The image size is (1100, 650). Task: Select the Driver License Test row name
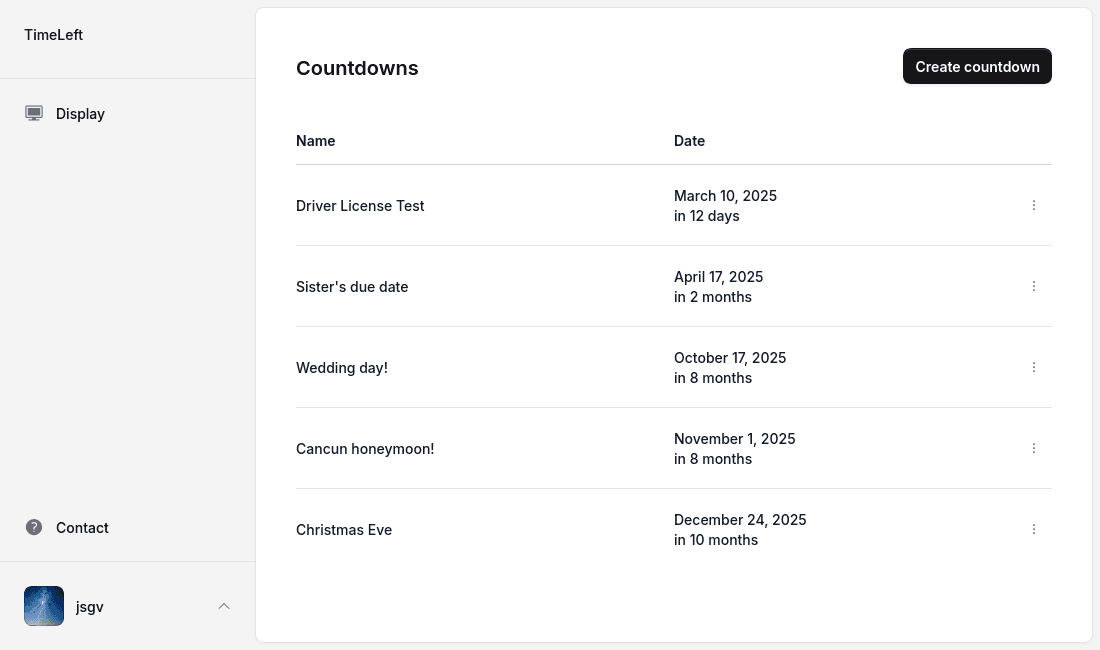point(360,206)
